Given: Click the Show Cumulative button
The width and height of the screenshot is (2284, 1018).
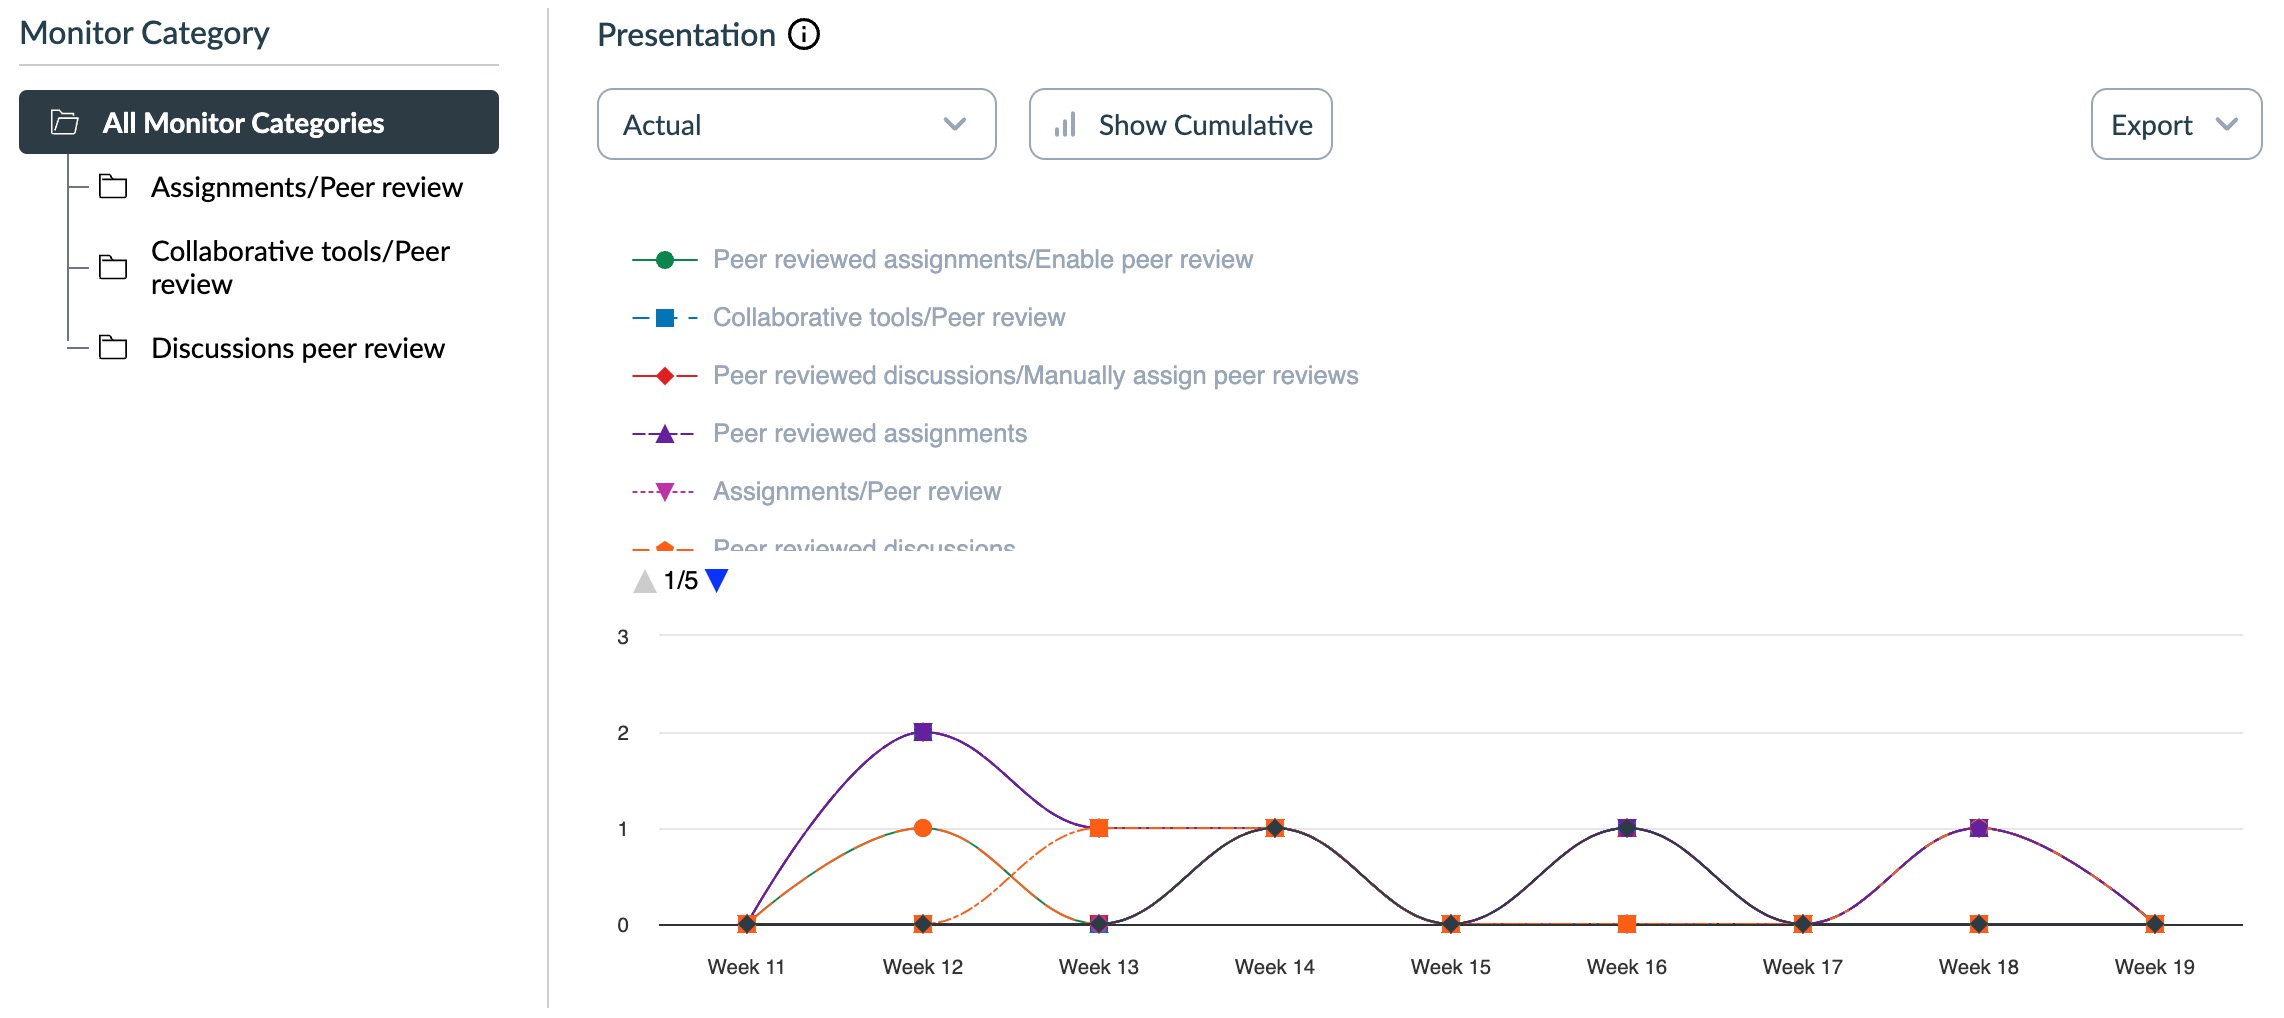Looking at the screenshot, I should click(1180, 124).
